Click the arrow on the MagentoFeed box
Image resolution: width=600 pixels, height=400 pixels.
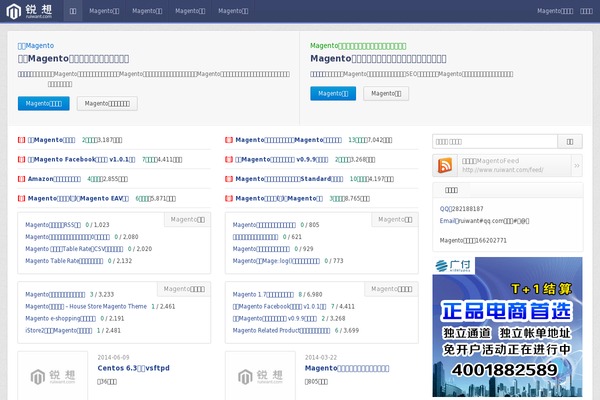[575, 165]
